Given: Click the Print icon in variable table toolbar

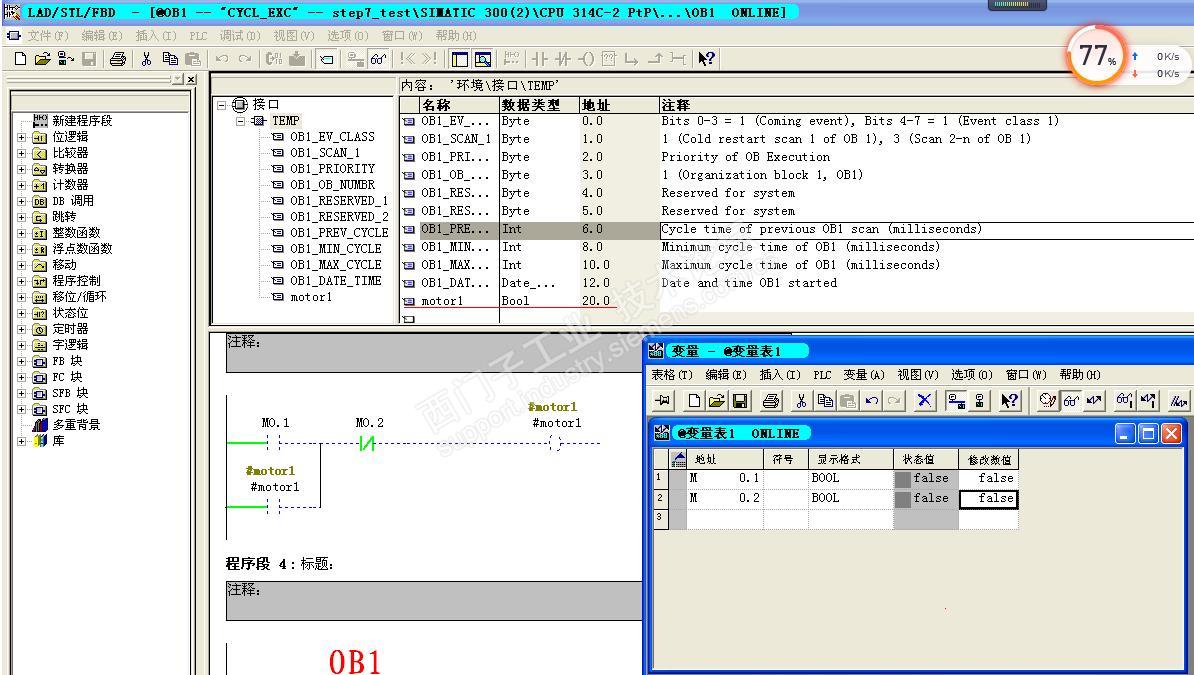Looking at the screenshot, I should 771,400.
